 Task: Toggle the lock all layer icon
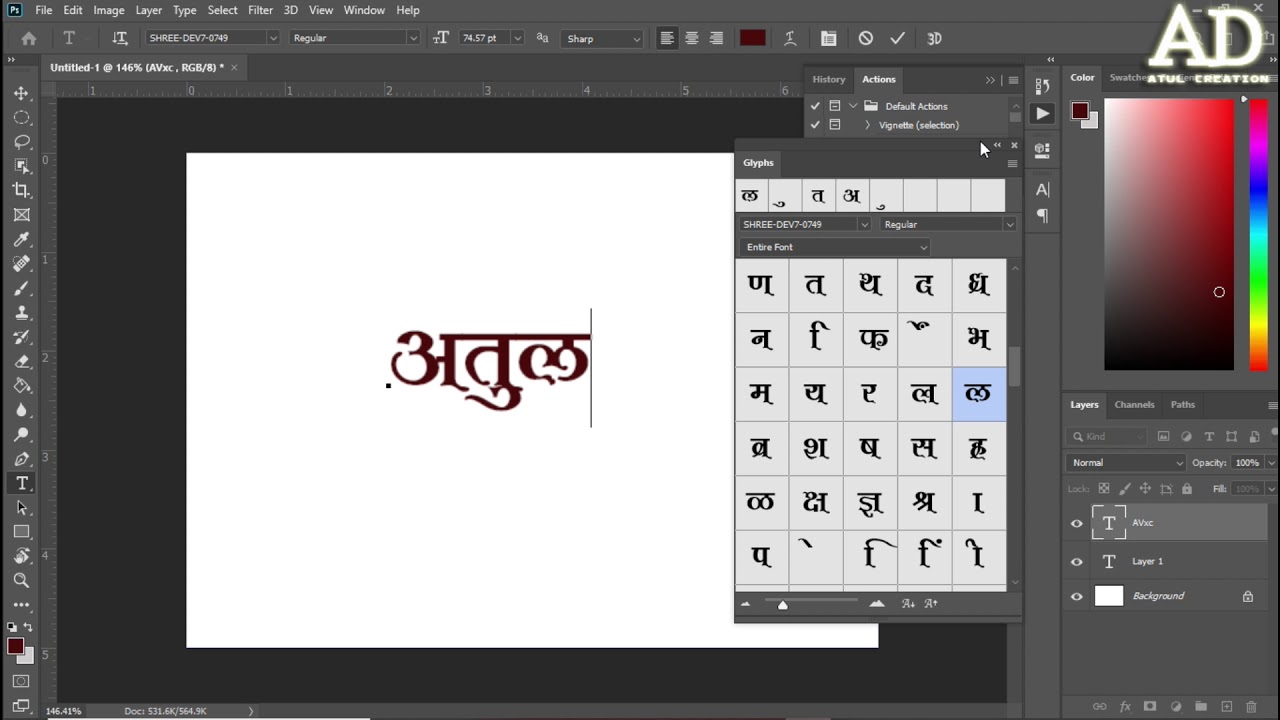coord(1187,489)
